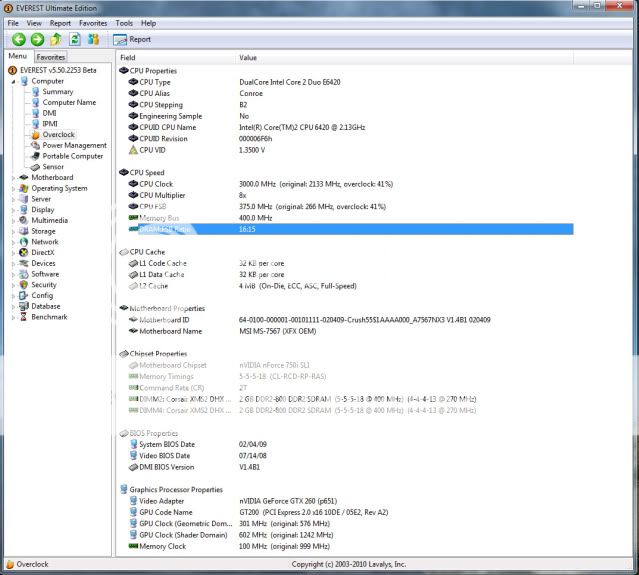Open the View menu
The image size is (639, 575).
click(34, 23)
